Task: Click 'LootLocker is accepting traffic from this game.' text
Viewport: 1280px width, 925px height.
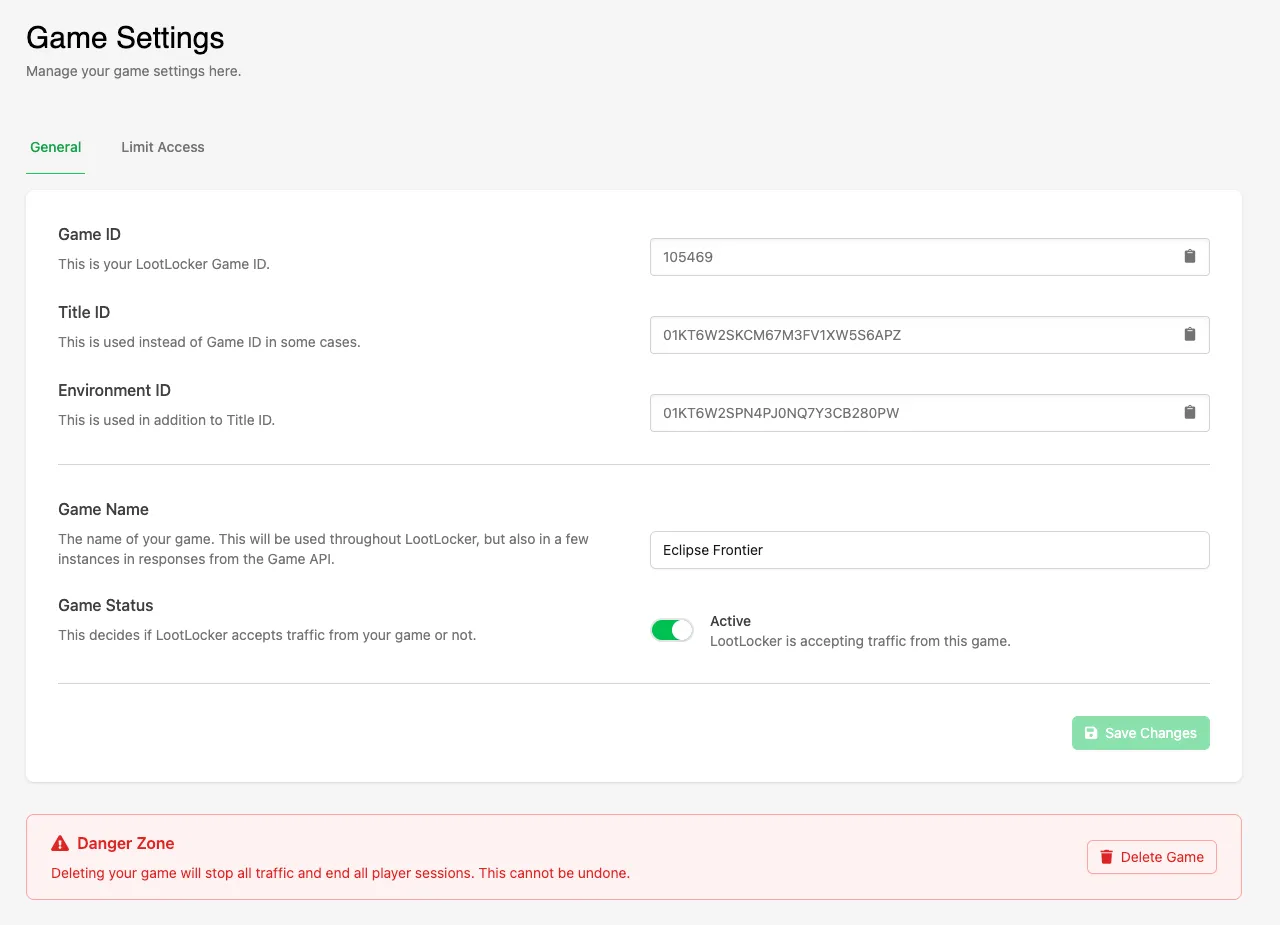Action: (x=860, y=641)
